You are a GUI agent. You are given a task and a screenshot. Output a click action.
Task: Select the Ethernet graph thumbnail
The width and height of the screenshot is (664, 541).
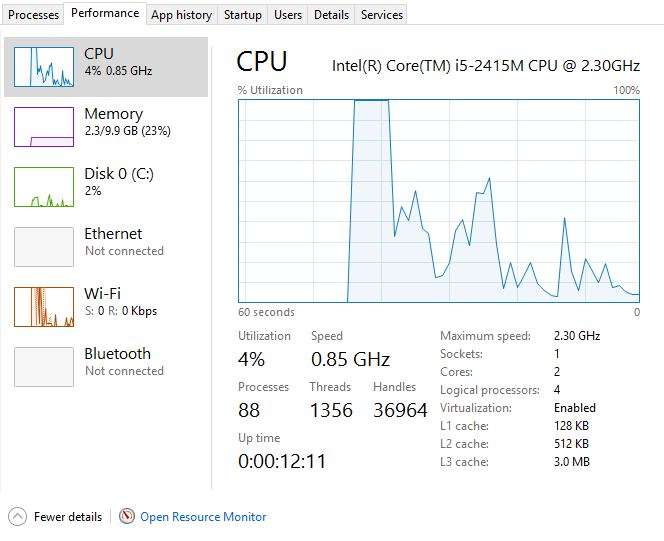pos(44,247)
